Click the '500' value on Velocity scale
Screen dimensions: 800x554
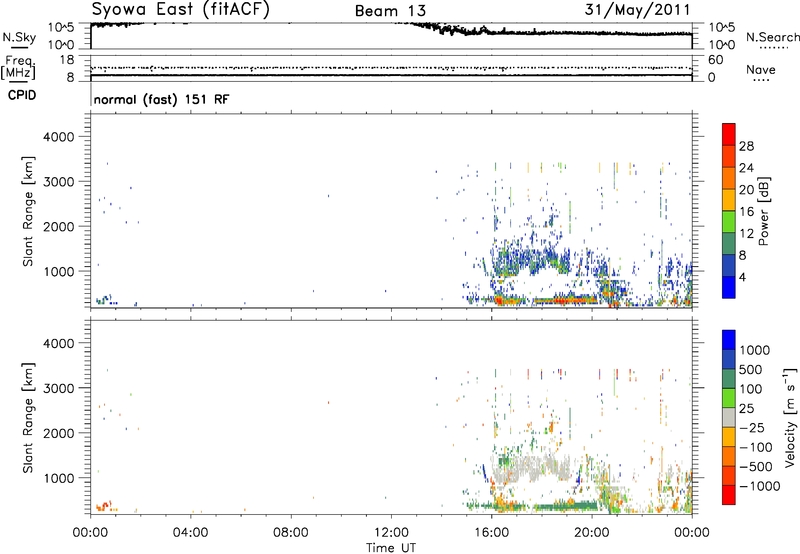pos(751,370)
